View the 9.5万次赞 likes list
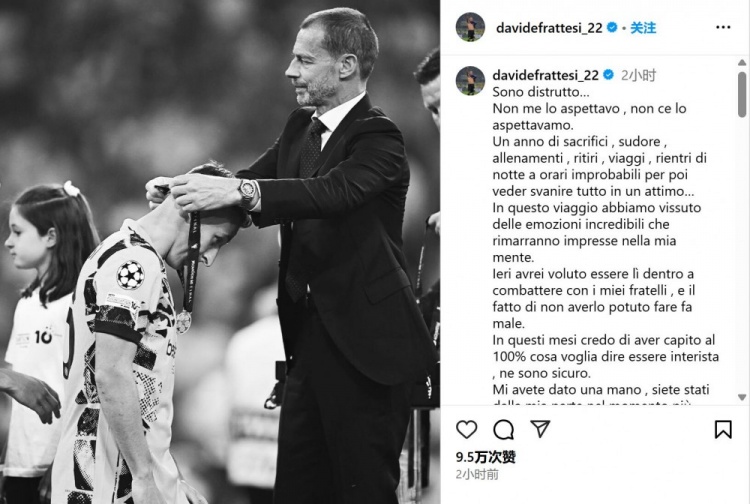750x504 pixels. (485, 457)
